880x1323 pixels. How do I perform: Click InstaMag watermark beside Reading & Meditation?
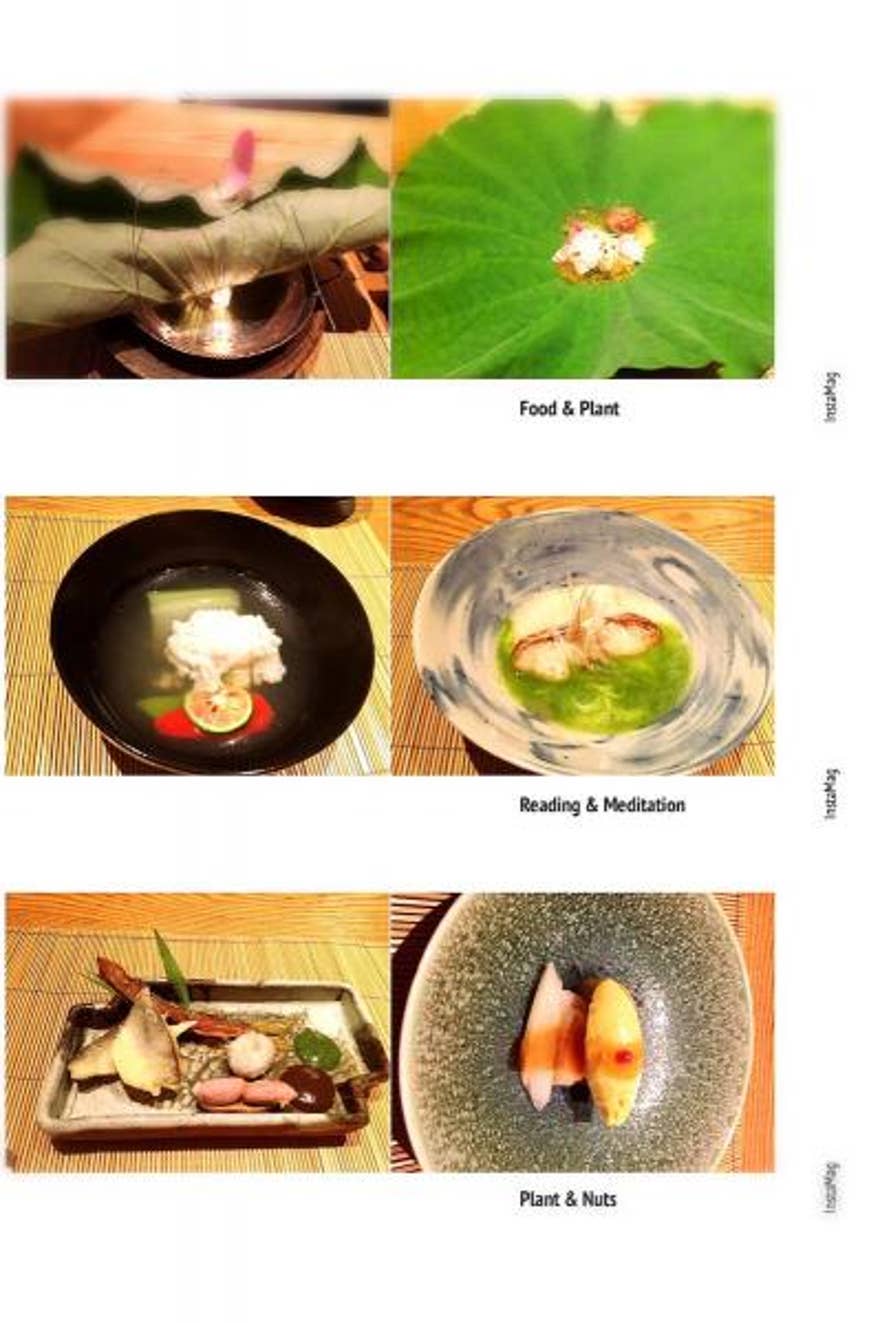coord(831,793)
